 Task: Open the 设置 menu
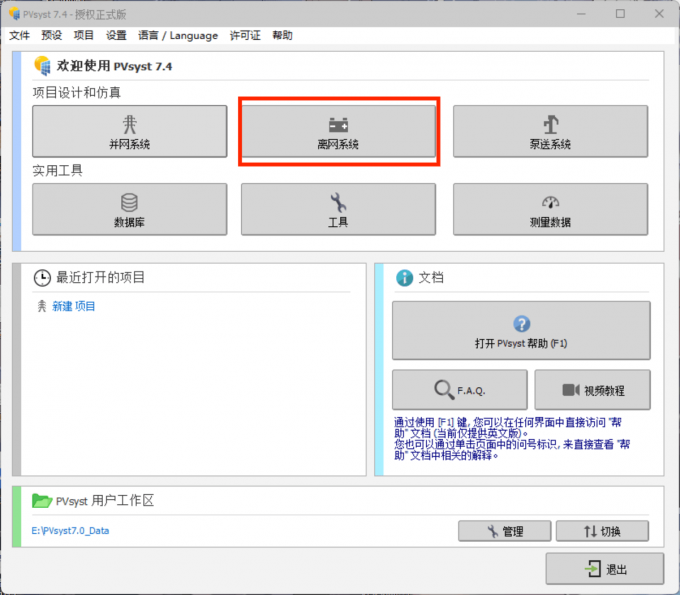[116, 35]
